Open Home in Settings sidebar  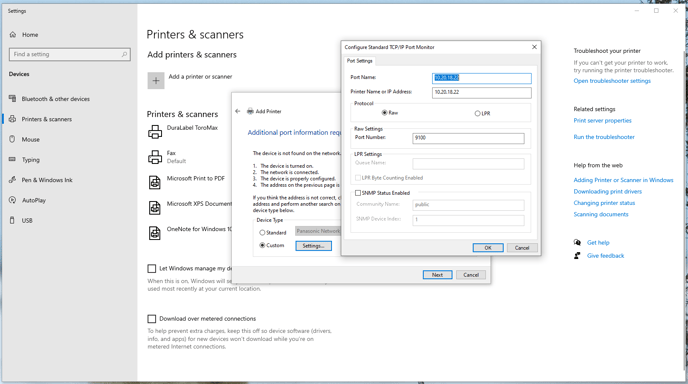pyautogui.click(x=30, y=35)
